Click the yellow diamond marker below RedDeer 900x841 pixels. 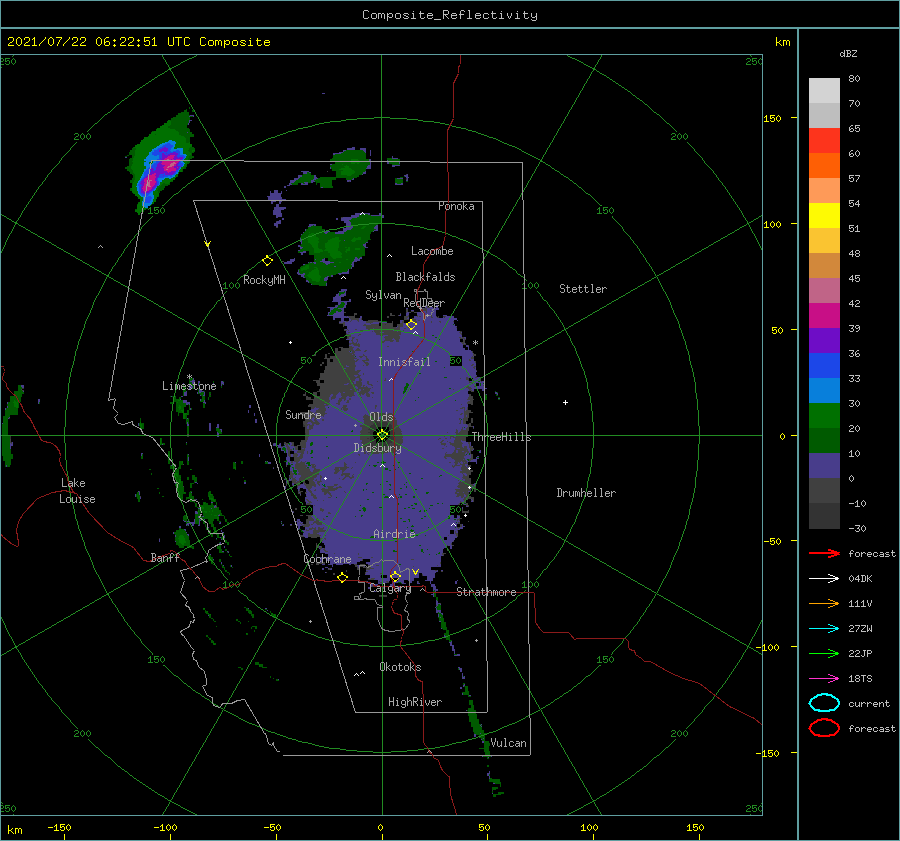pos(411,325)
